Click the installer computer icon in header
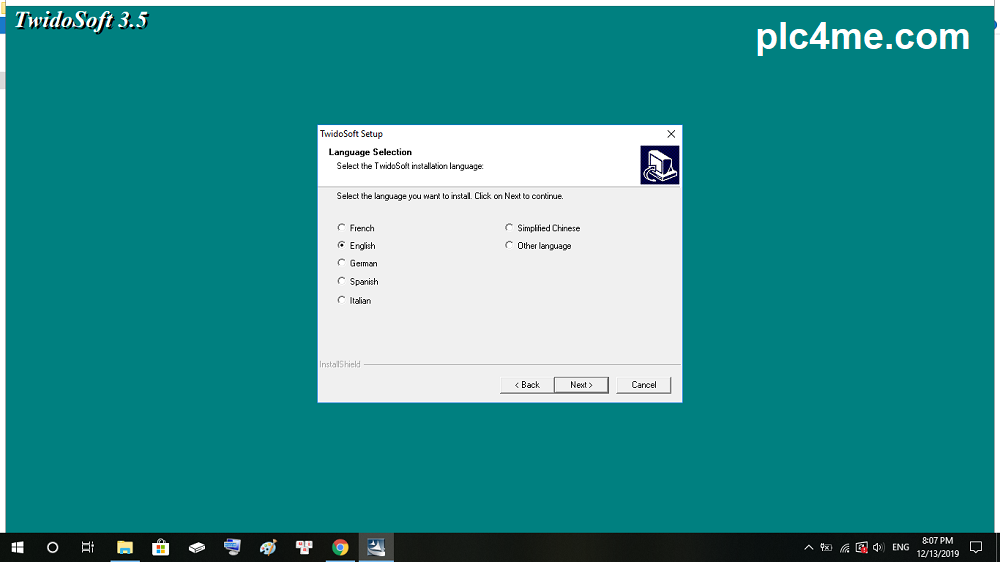Viewport: 1000px width, 562px height. [659, 165]
